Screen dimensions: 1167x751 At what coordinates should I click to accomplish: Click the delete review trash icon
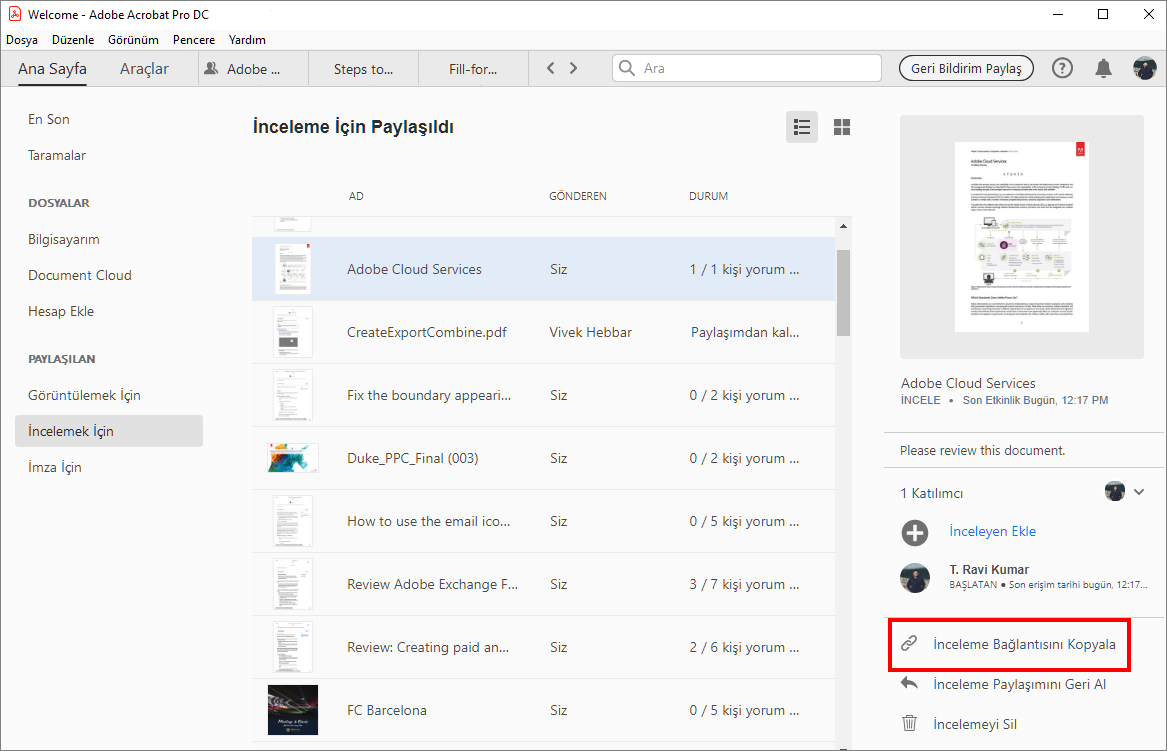[x=909, y=723]
